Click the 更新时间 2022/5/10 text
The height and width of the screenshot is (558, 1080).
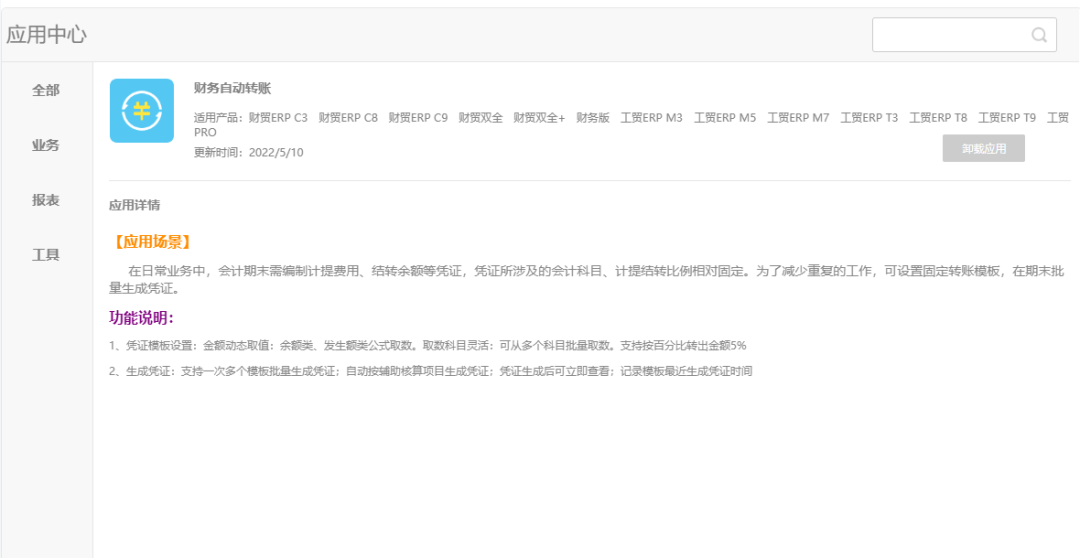(248, 152)
